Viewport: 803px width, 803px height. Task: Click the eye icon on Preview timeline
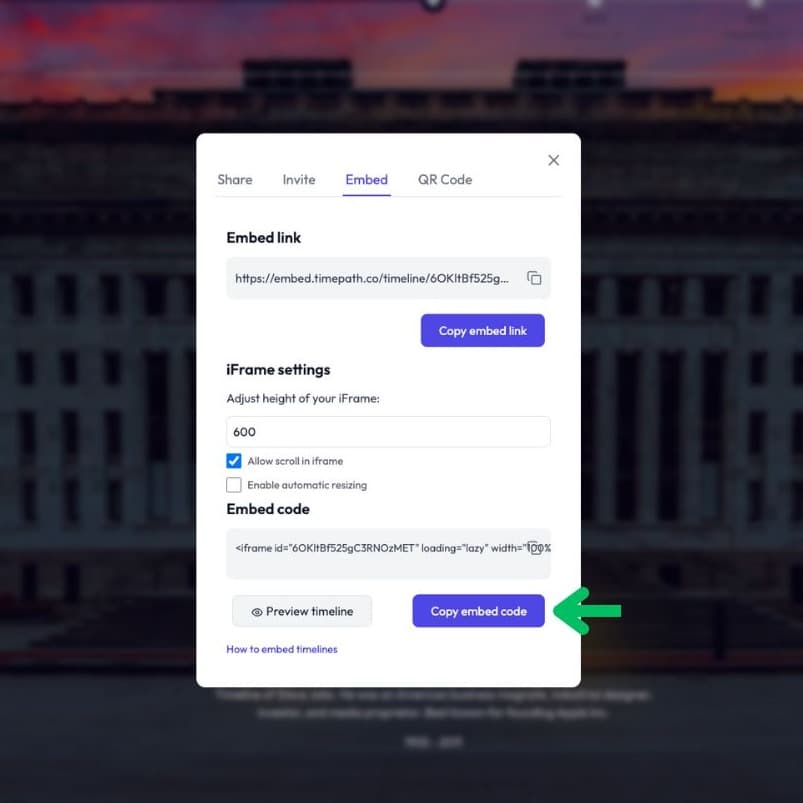[x=257, y=612]
